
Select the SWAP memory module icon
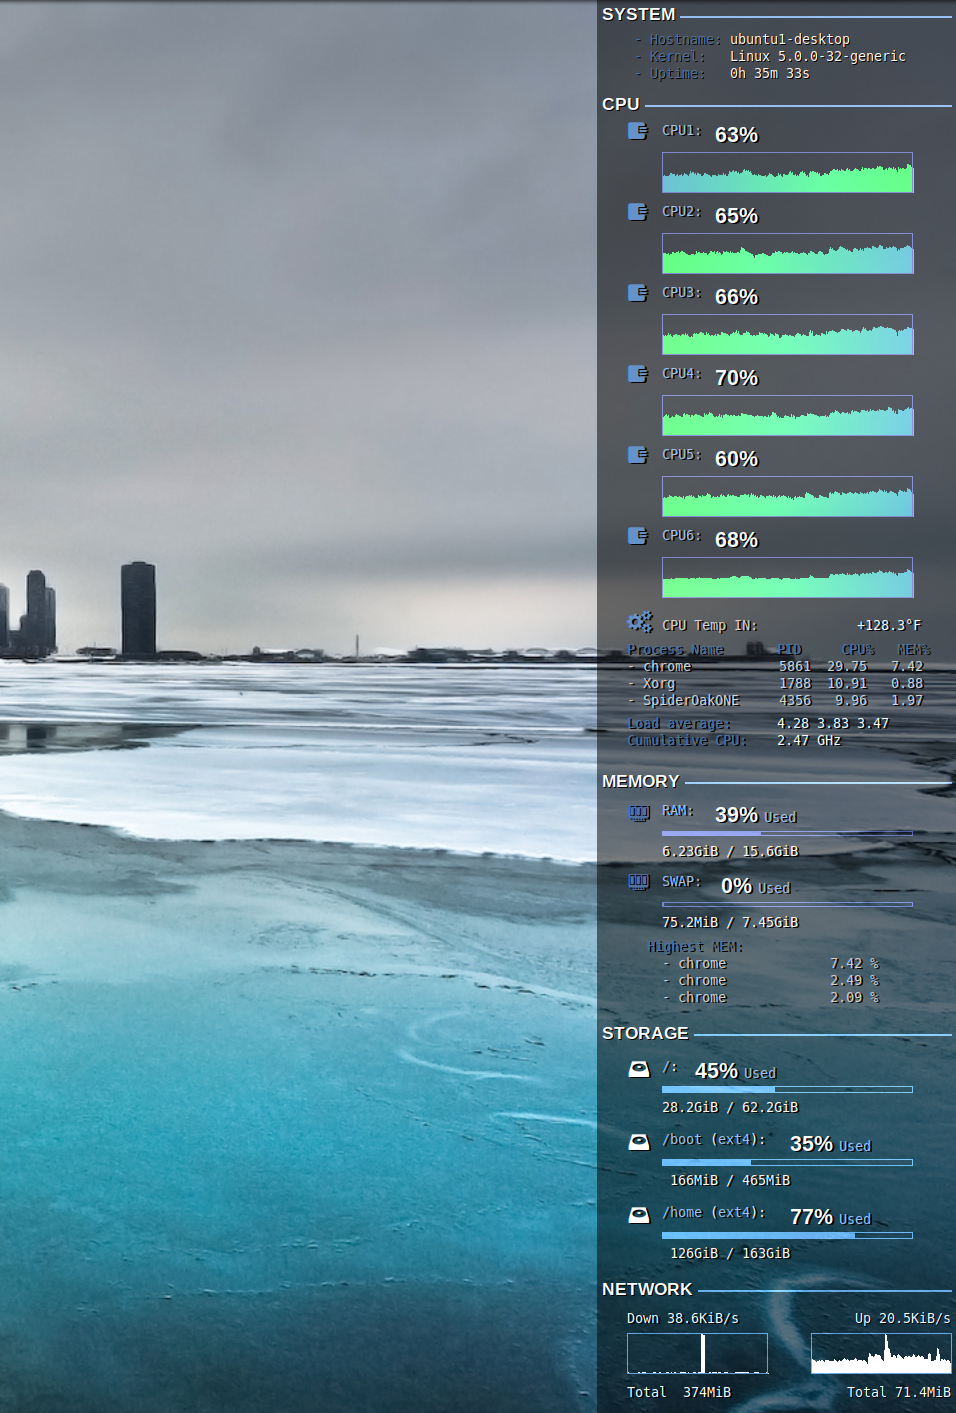(638, 882)
